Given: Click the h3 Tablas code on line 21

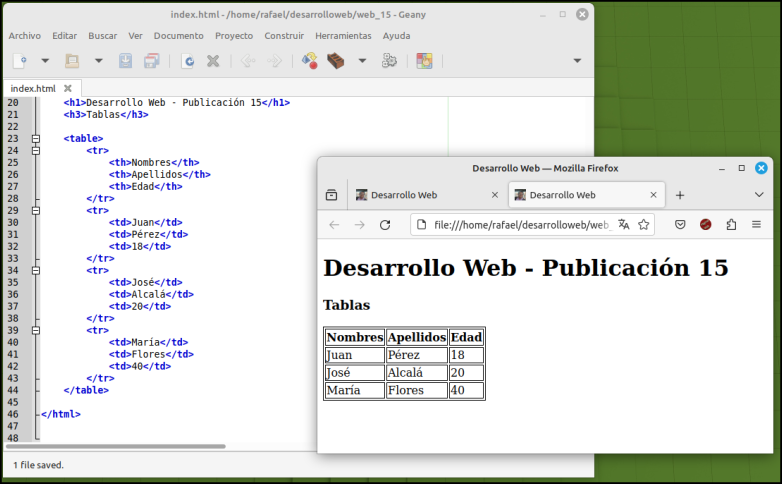Looking at the screenshot, I should (x=106, y=115).
